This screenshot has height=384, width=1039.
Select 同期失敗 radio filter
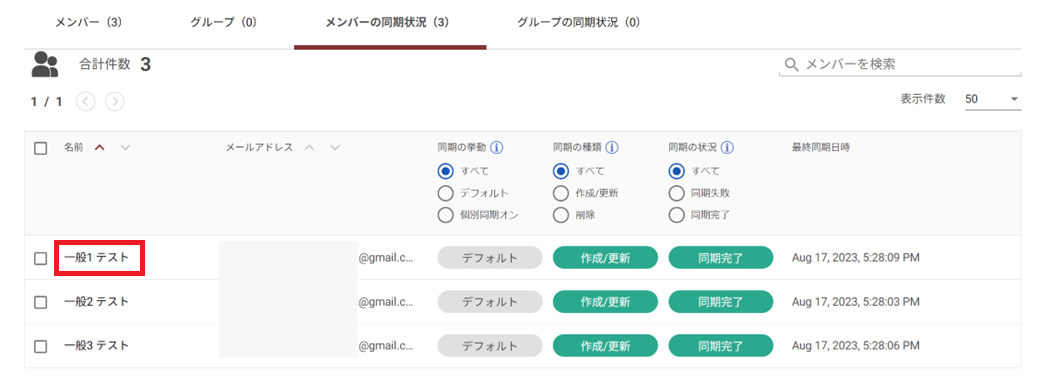tap(676, 193)
